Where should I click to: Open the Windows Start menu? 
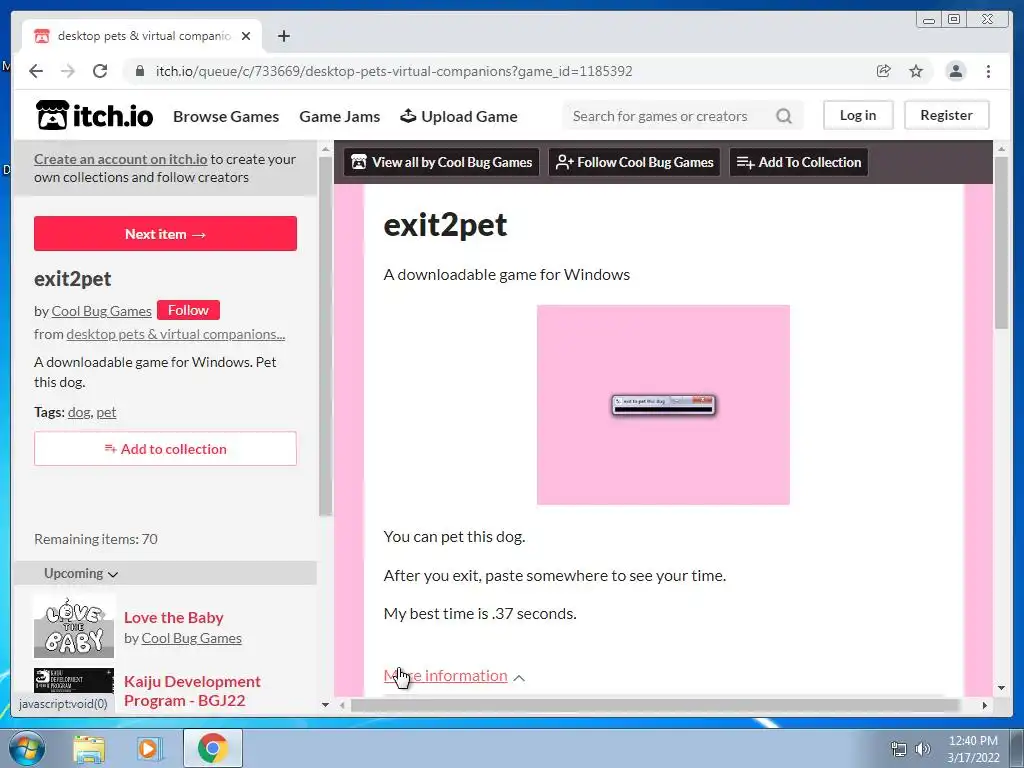[27, 748]
